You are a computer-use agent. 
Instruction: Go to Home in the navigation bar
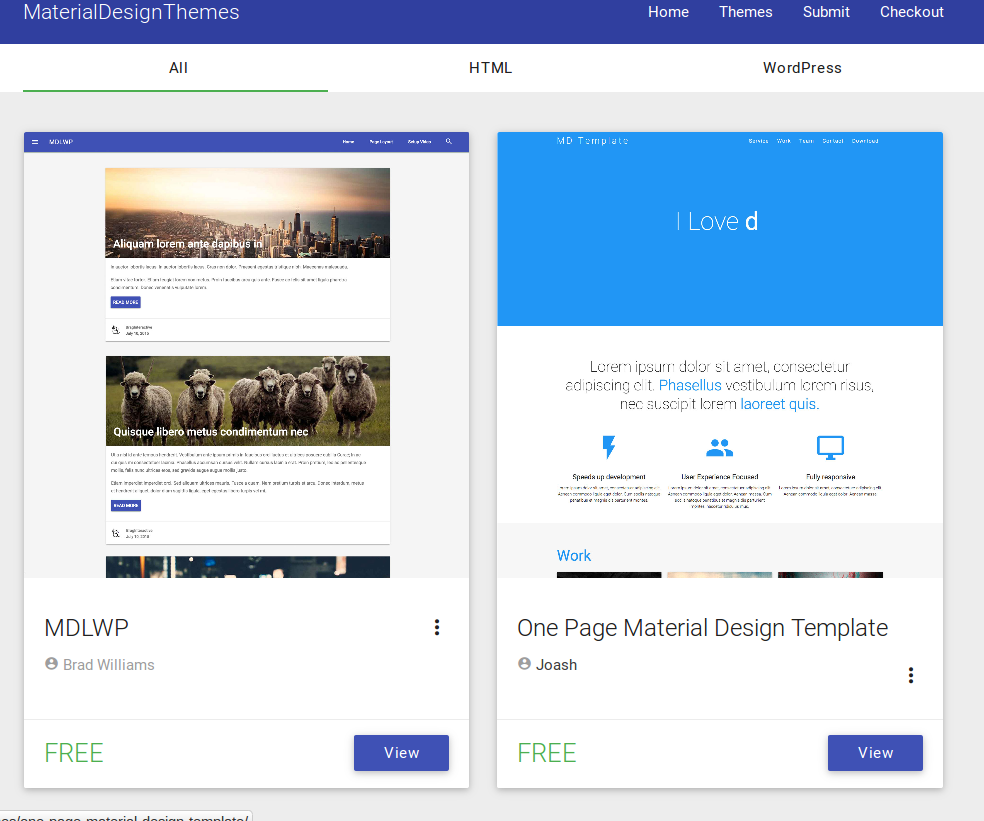pos(668,12)
